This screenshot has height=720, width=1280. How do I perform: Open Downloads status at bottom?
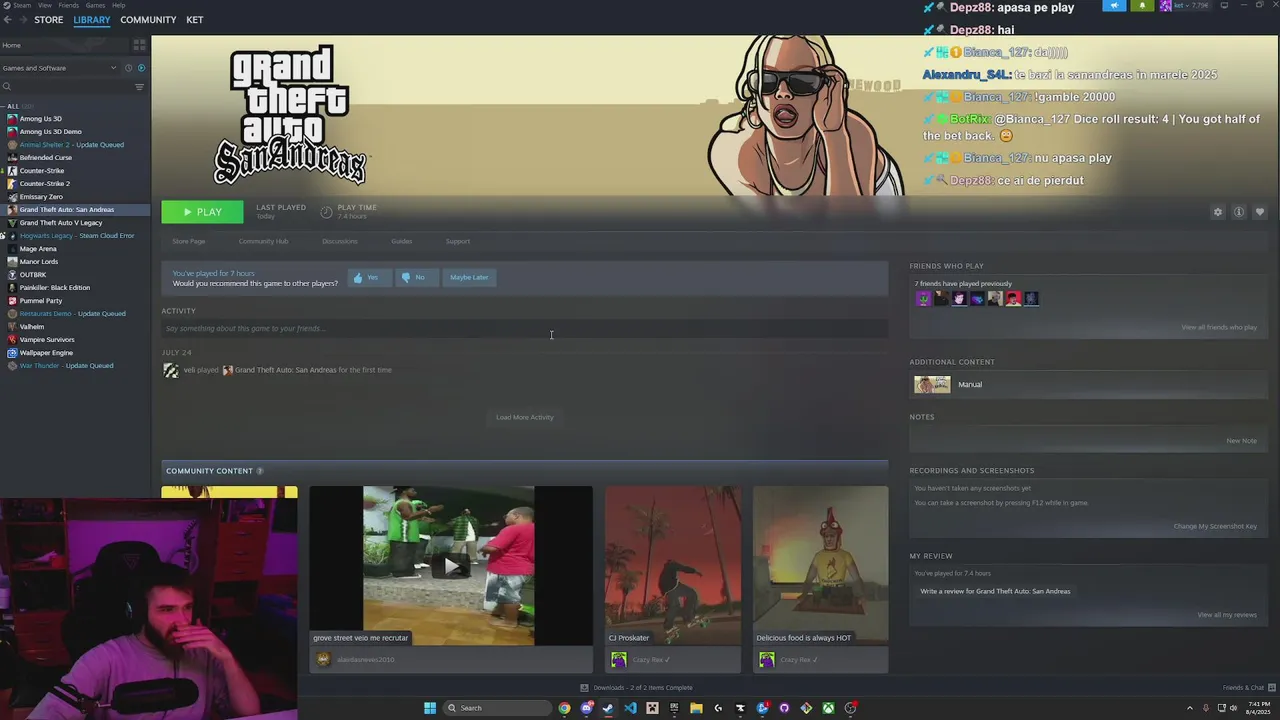tap(636, 688)
